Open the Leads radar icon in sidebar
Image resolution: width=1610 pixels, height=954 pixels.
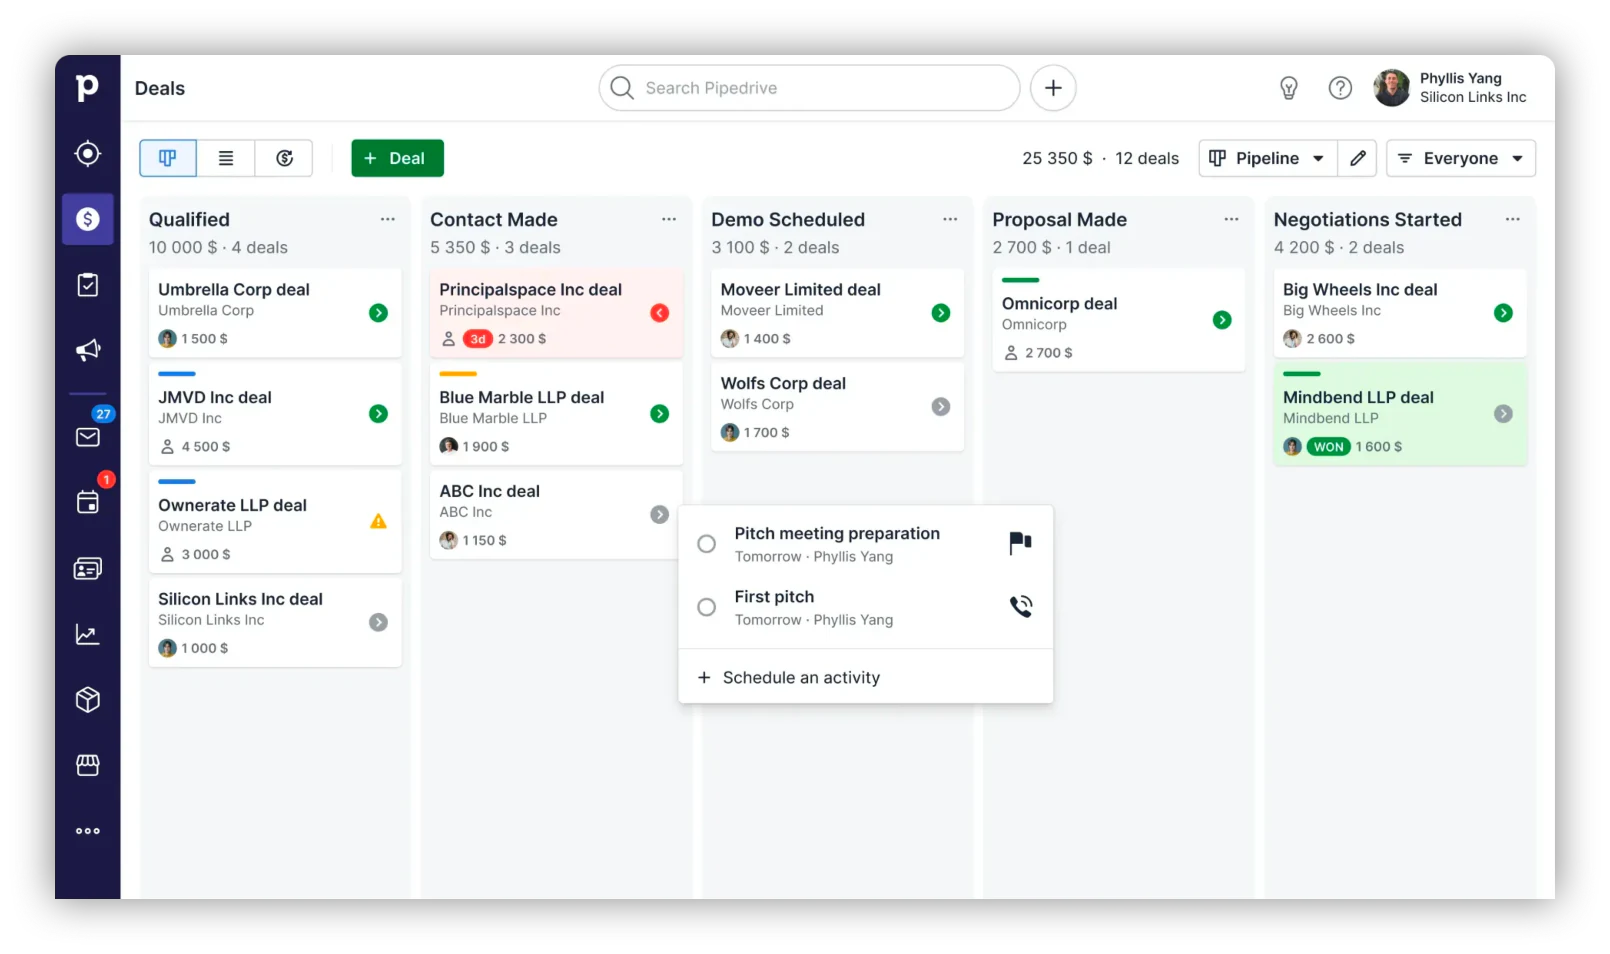(88, 153)
